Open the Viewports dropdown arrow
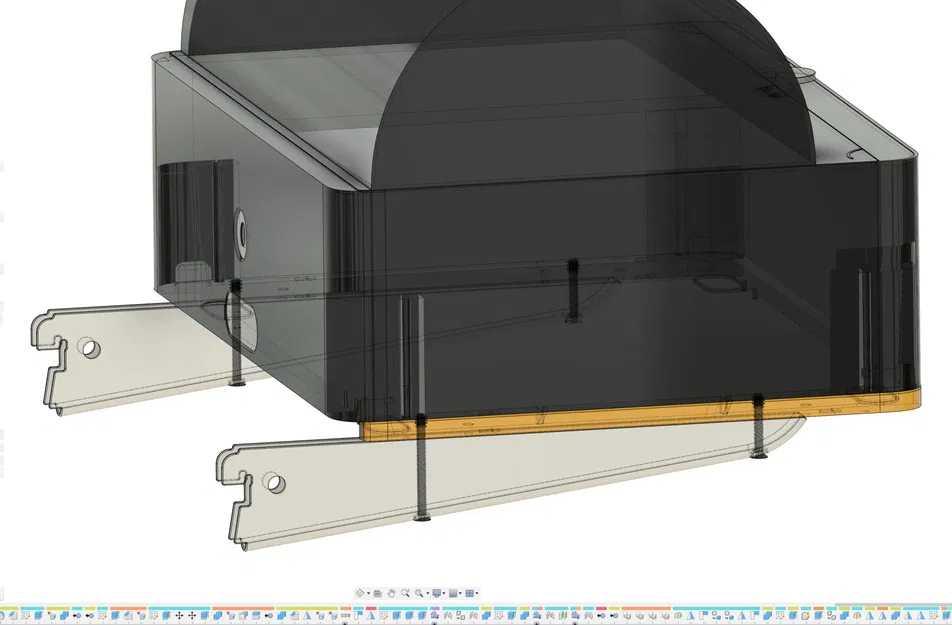 477,593
